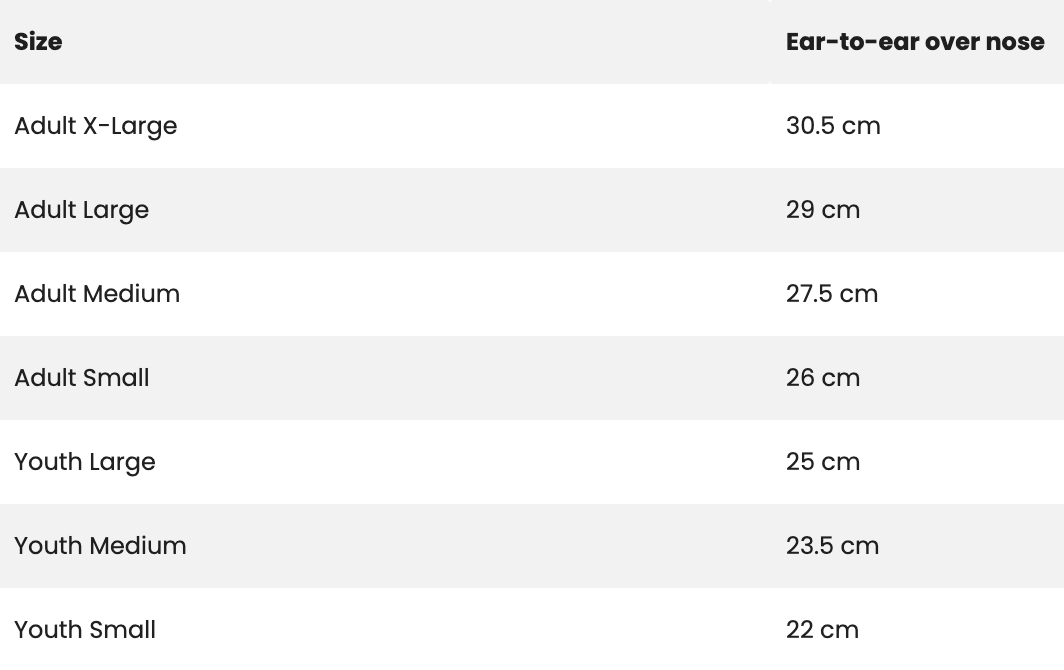The width and height of the screenshot is (1064, 670).
Task: Click the Youth Large size cell
Action: pyautogui.click(x=85, y=462)
